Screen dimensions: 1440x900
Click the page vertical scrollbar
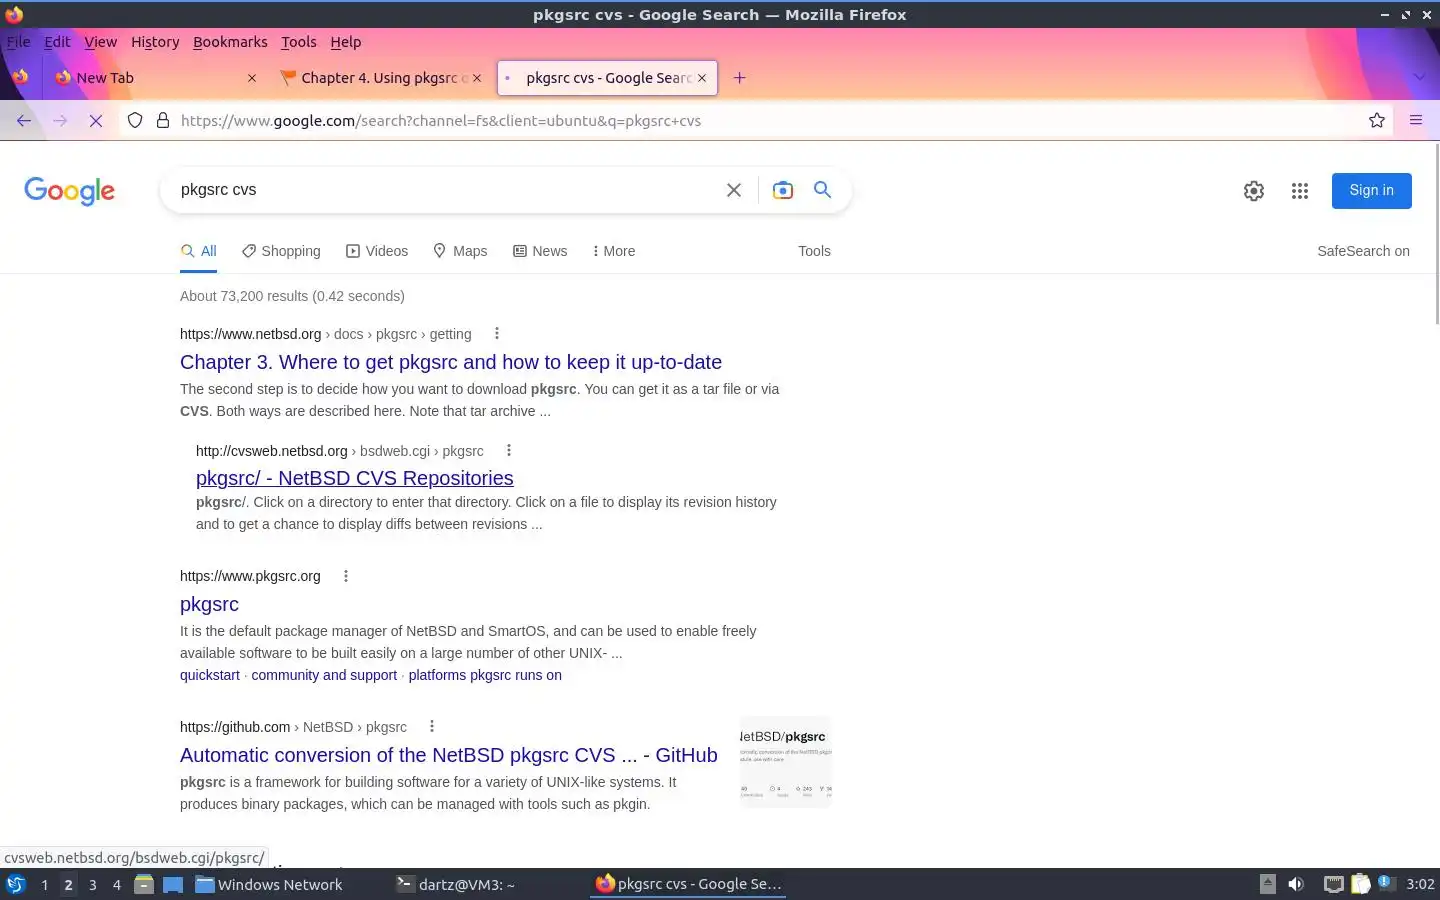[1437, 235]
